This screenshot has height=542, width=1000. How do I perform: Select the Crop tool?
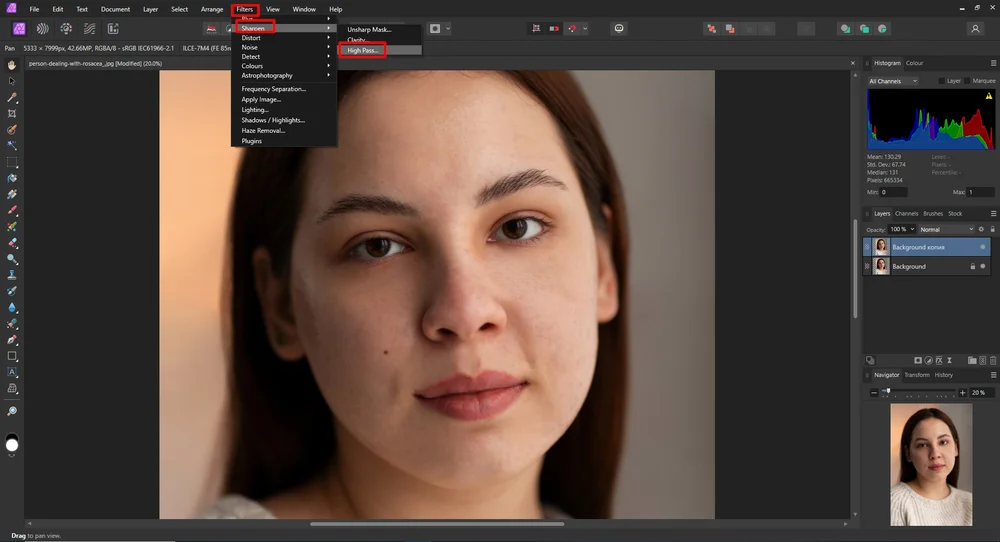[11, 114]
